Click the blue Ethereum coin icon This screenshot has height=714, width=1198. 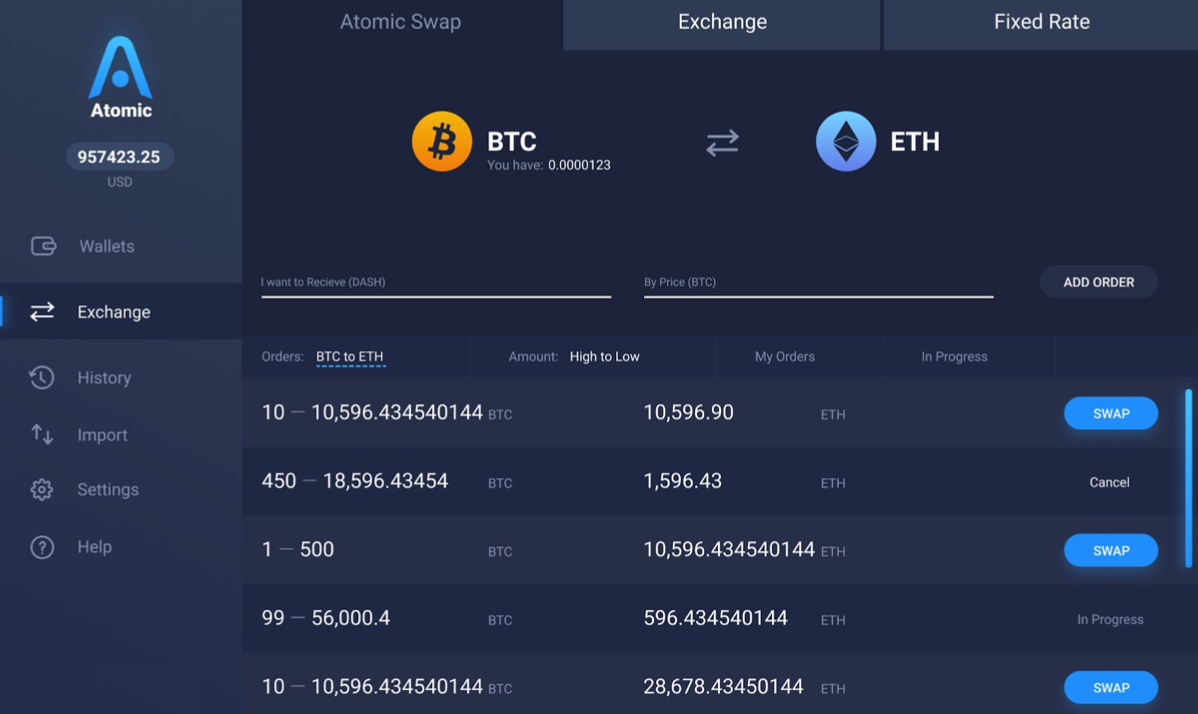(x=846, y=141)
